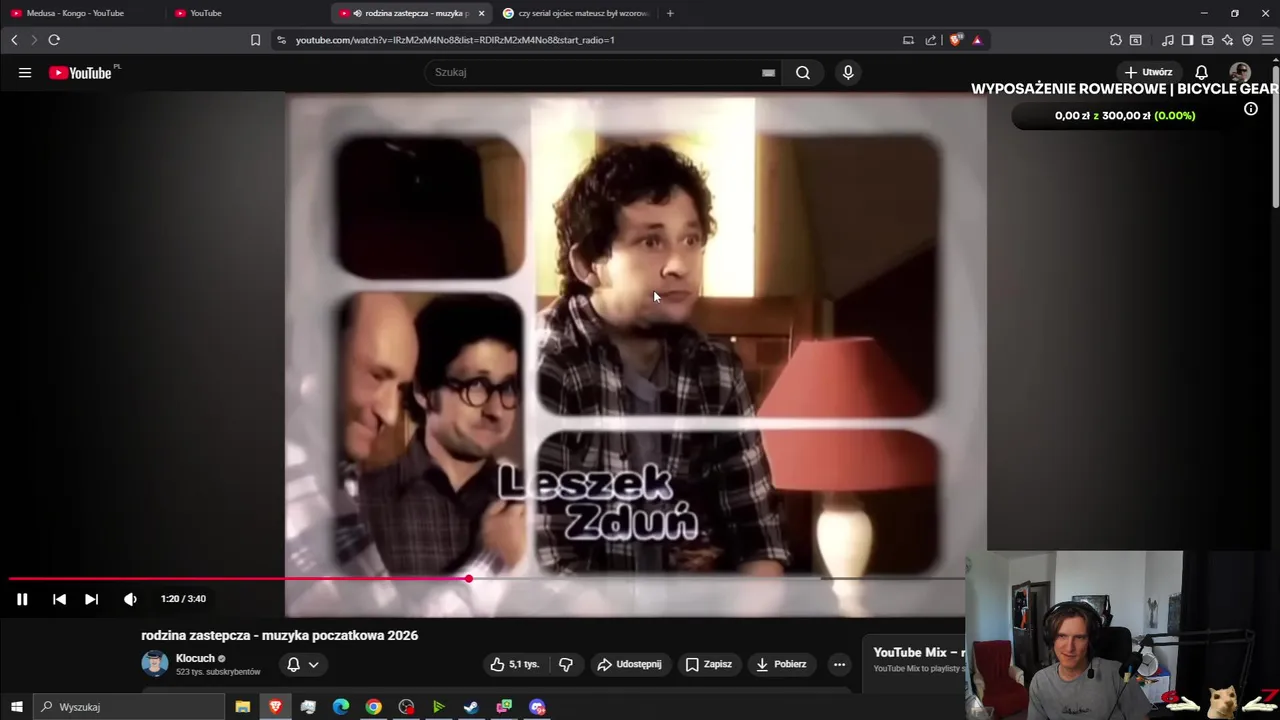Save video with the Zapisz button
Screen dimensions: 1280x720
708,664
